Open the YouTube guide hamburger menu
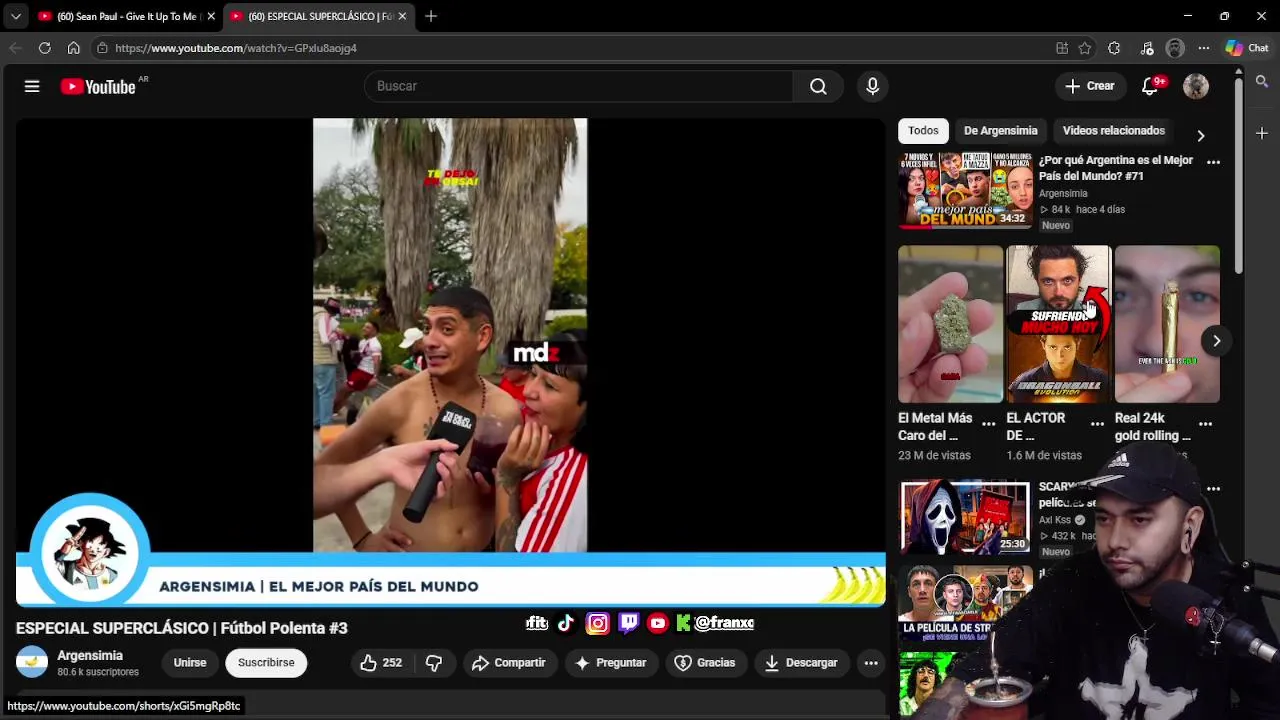The height and width of the screenshot is (720, 1280). 32,87
